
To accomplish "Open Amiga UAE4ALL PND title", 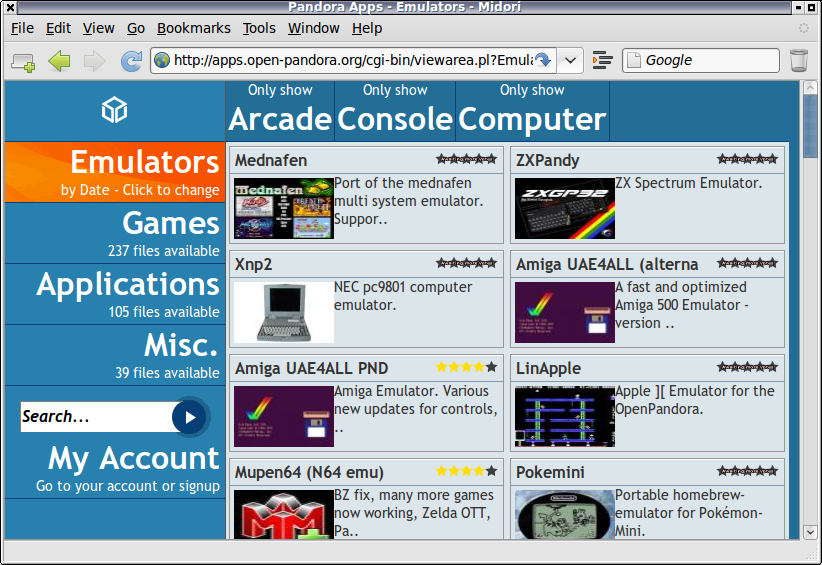I will [x=311, y=368].
